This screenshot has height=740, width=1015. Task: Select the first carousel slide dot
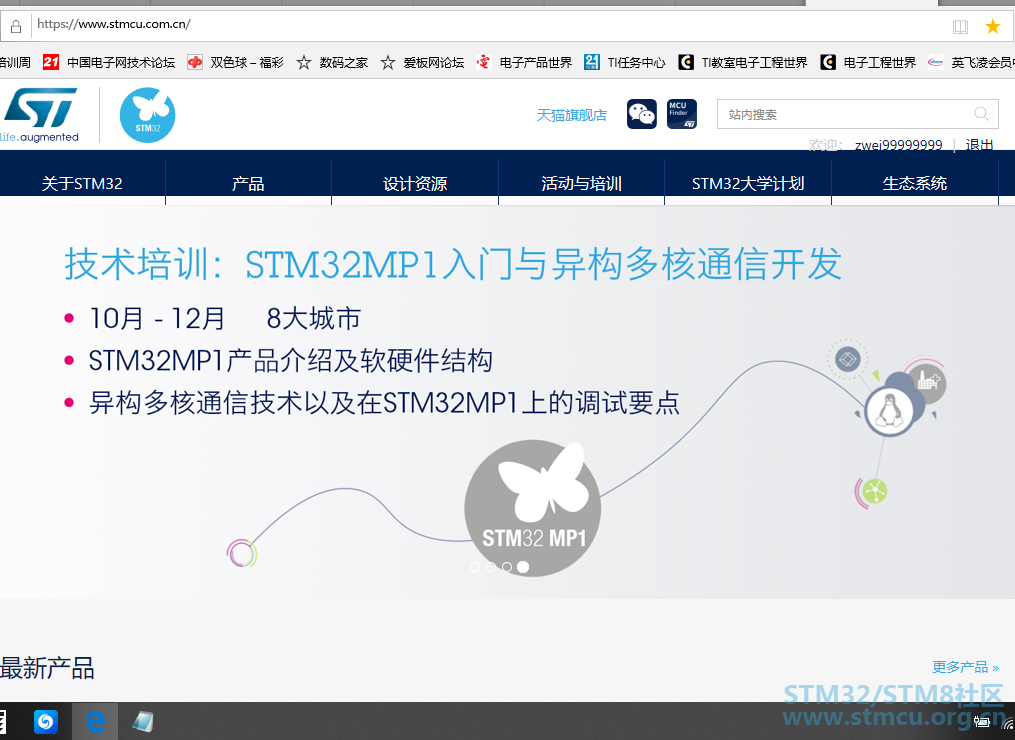475,567
